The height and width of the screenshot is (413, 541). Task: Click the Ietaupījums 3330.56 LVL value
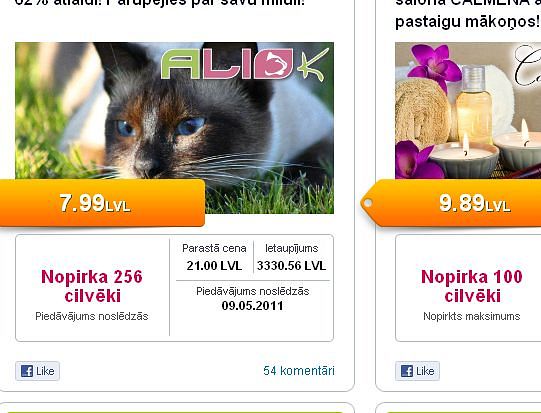tap(292, 266)
